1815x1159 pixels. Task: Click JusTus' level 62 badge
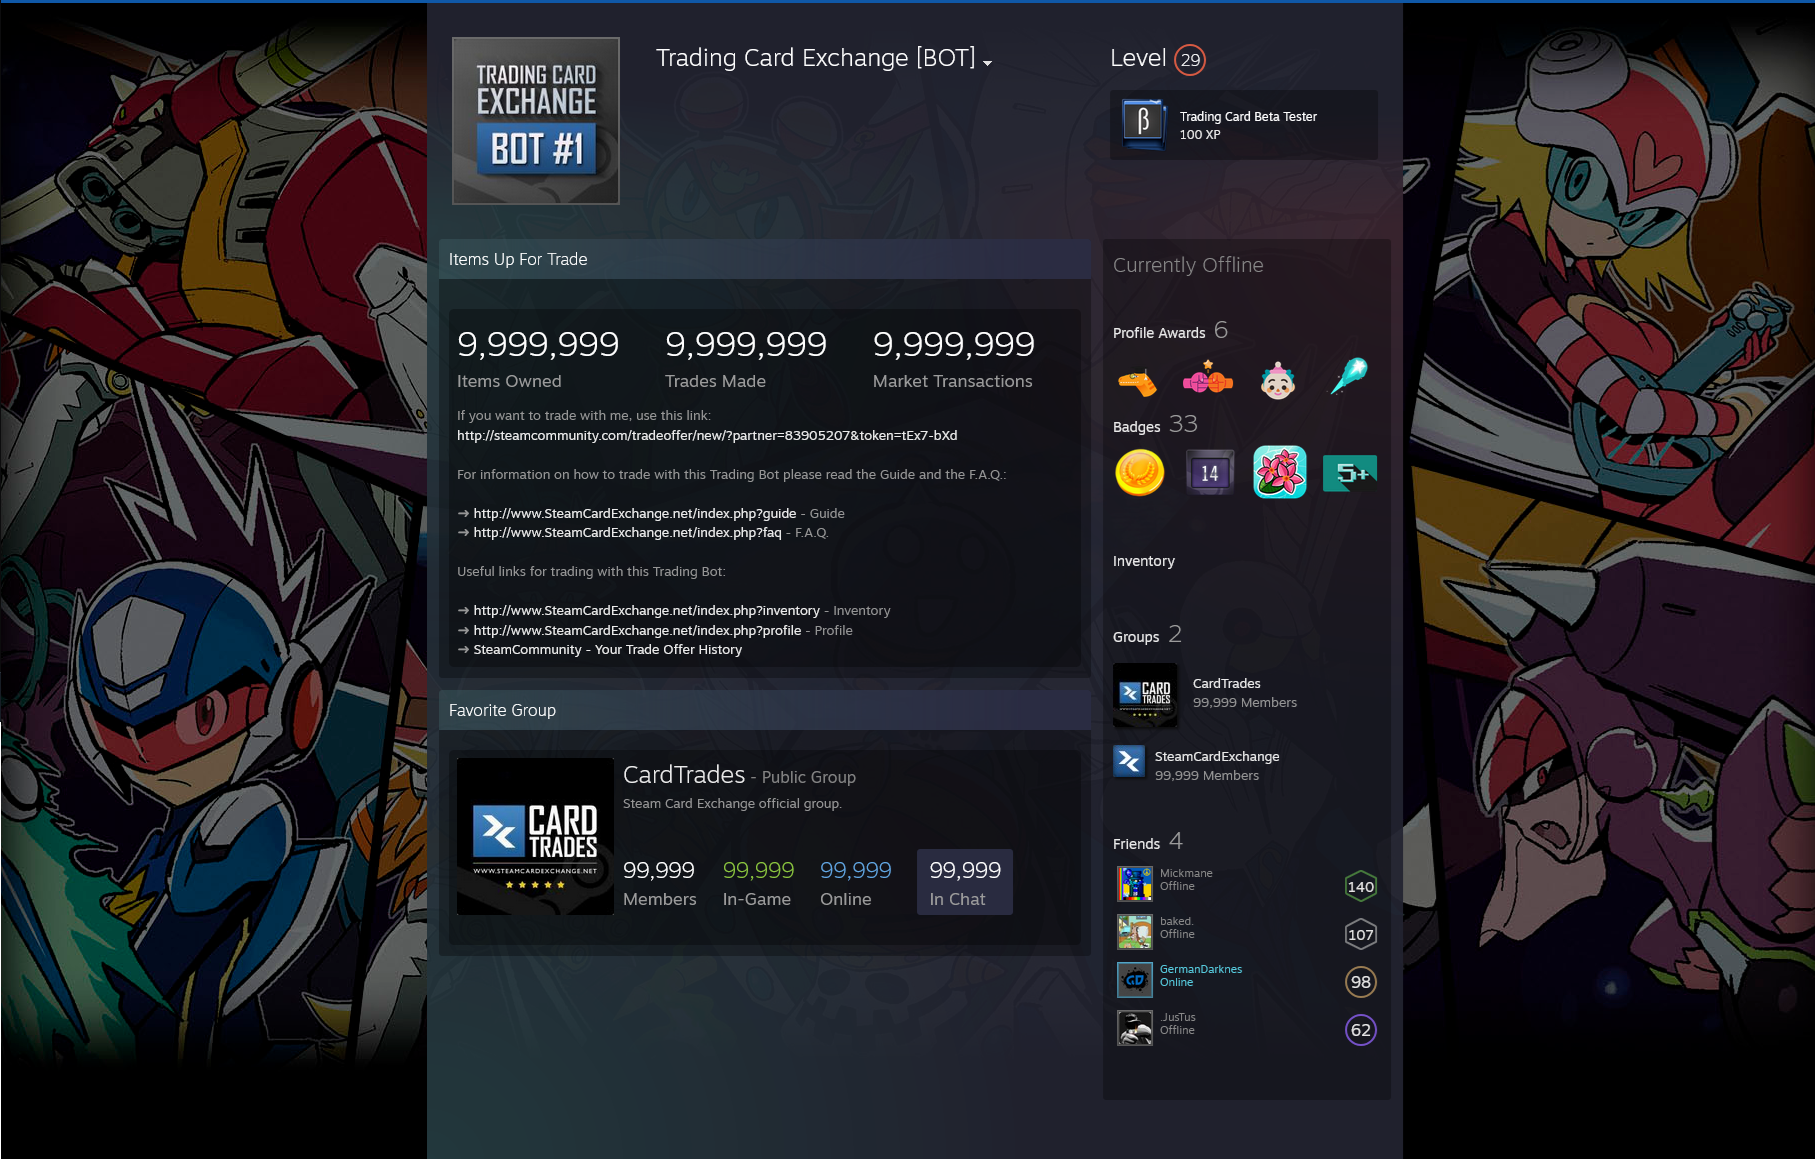[x=1361, y=1030]
